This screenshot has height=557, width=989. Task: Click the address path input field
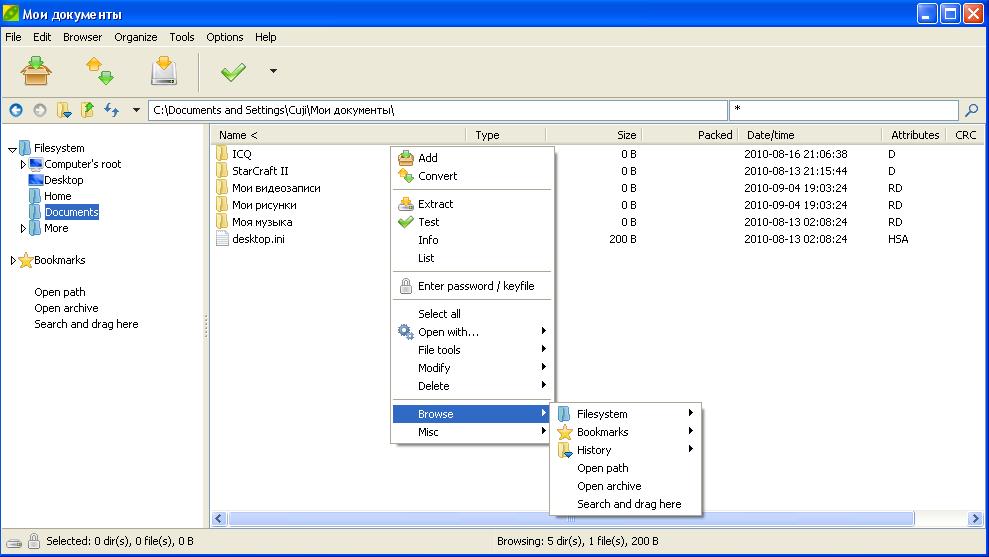[437, 110]
